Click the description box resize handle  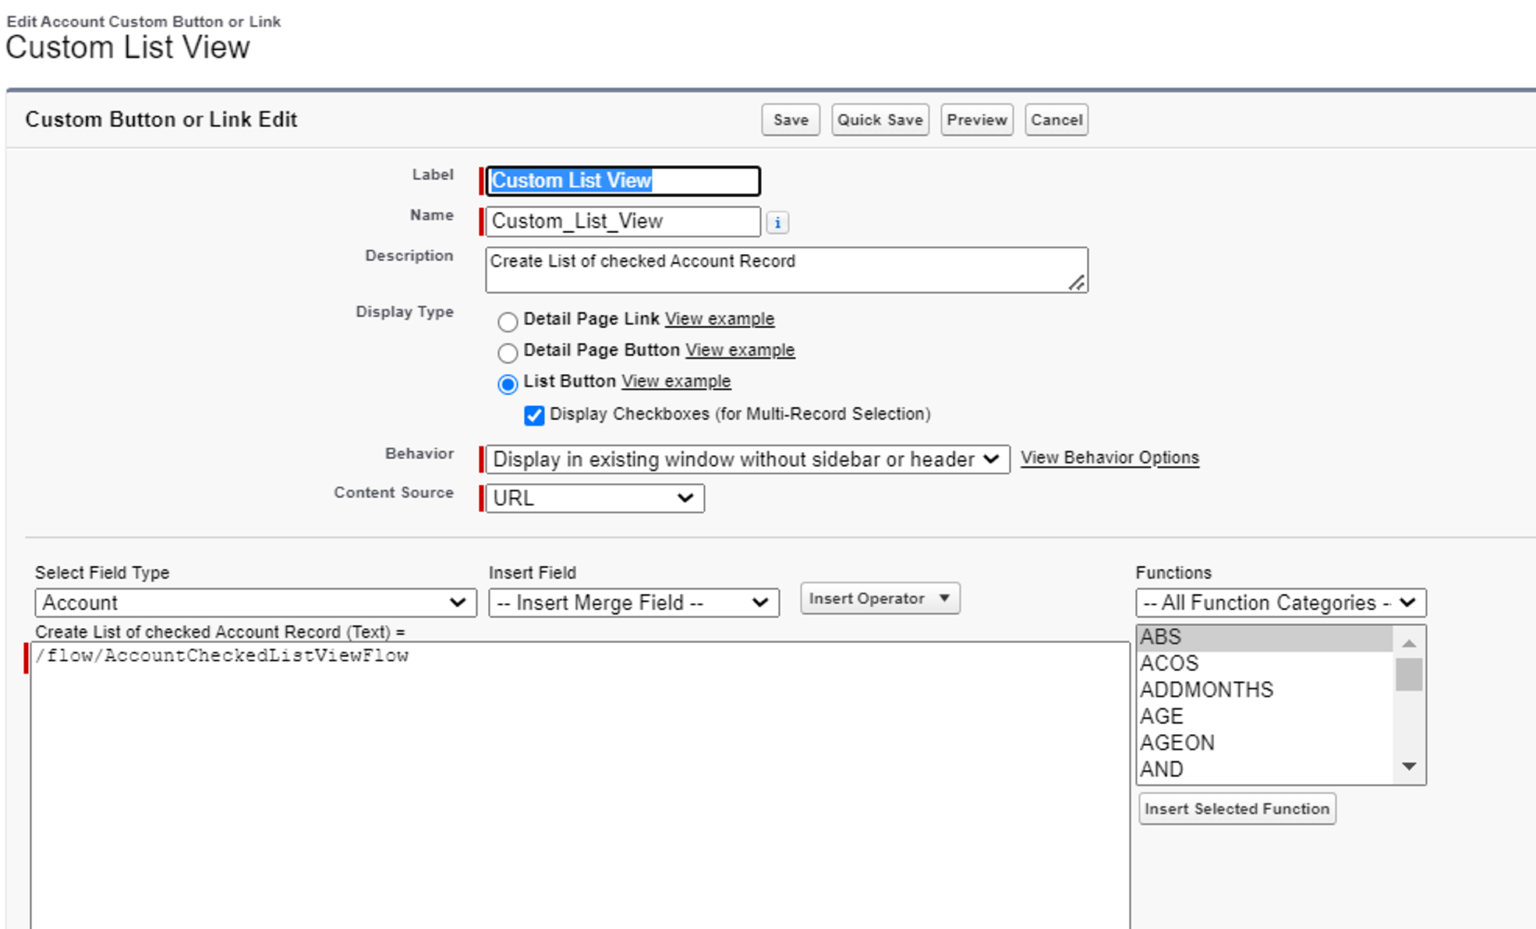coord(1076,282)
